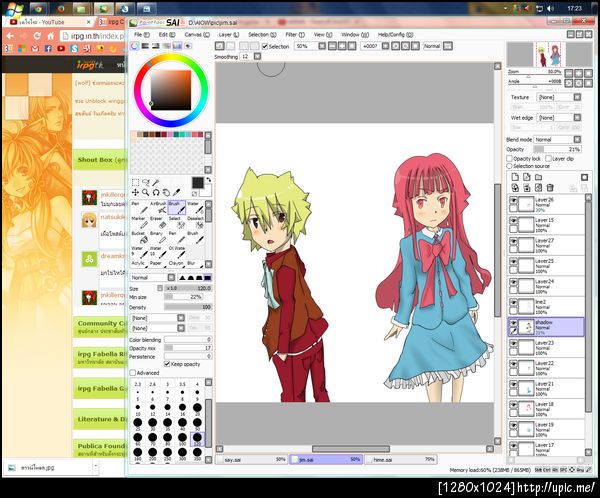Choose the AirBrush tool
Viewport: 600px width, 498px height.
tap(158, 207)
